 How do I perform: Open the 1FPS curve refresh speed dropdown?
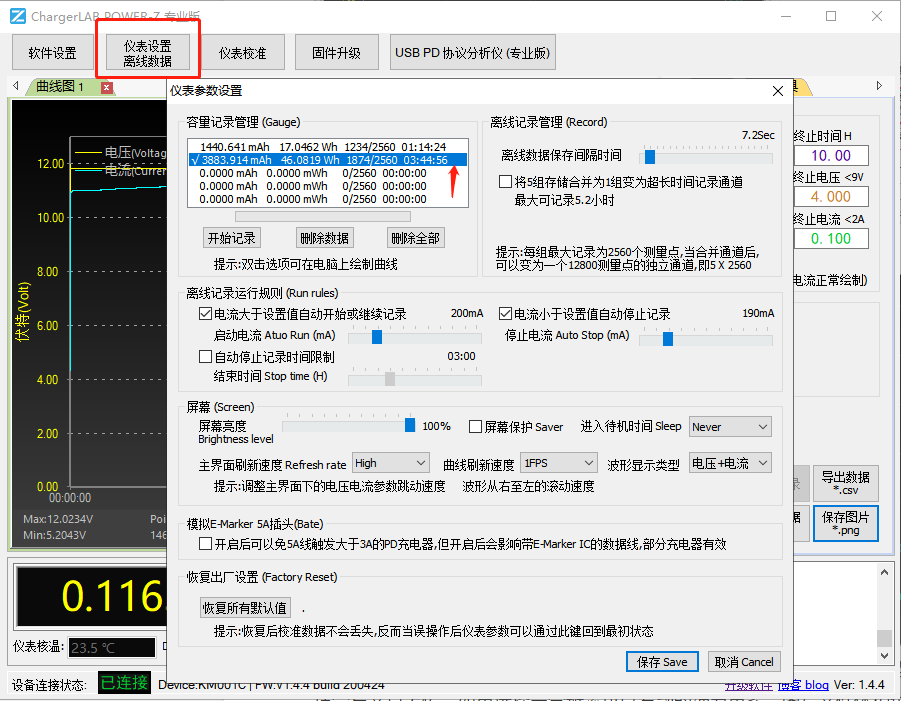pos(558,463)
